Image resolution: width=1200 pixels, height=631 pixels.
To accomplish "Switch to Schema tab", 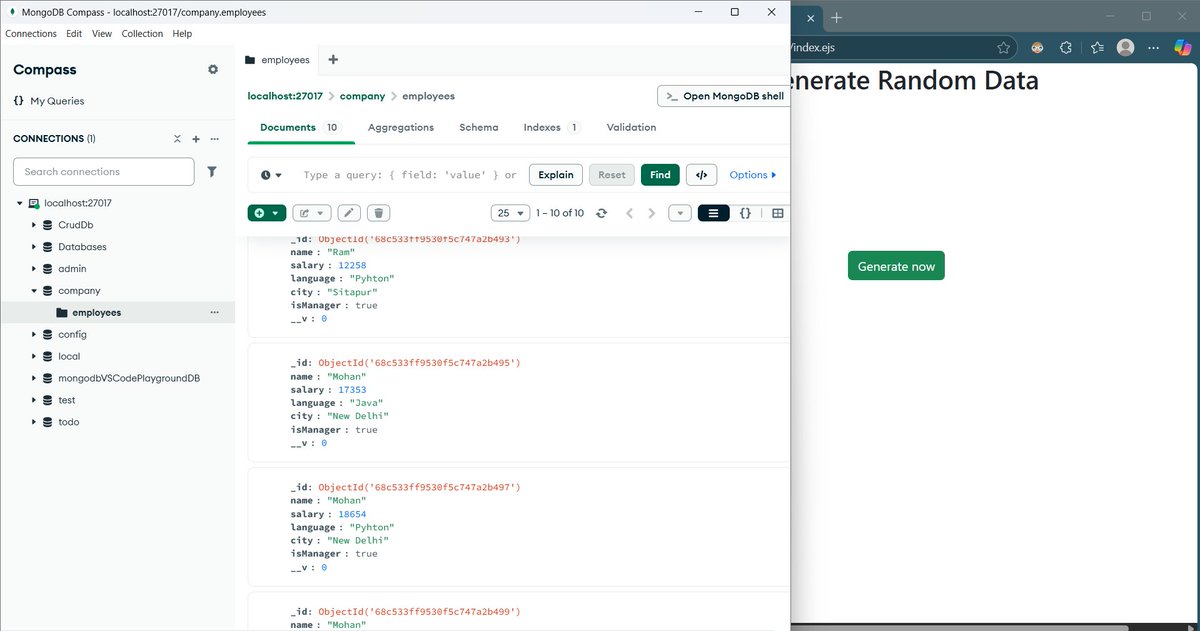I will tap(479, 128).
